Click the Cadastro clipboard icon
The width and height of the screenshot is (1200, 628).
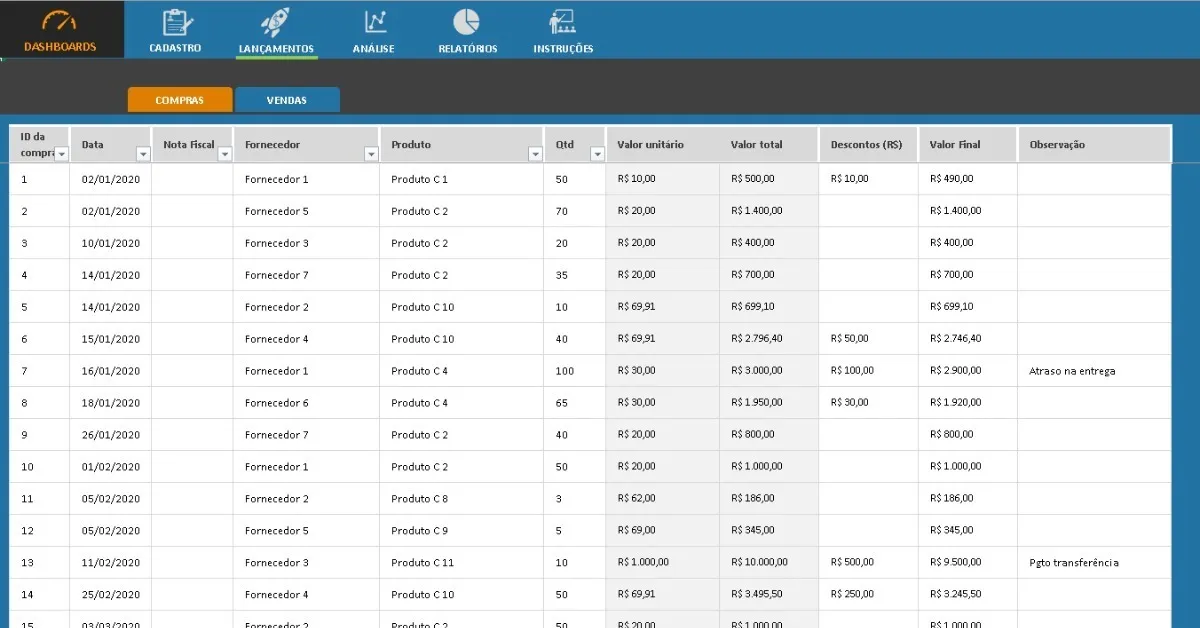177,22
